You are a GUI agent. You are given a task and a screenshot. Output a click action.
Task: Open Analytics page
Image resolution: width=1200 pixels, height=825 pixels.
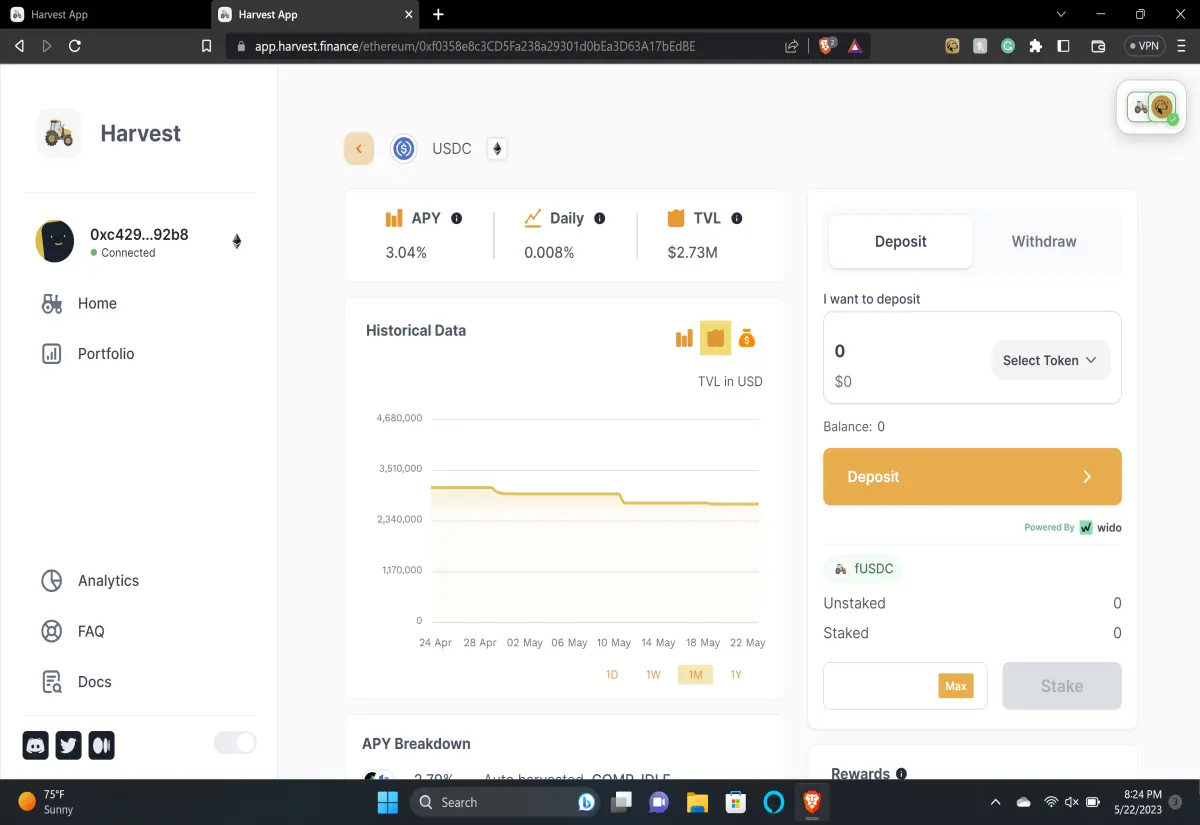point(90,580)
